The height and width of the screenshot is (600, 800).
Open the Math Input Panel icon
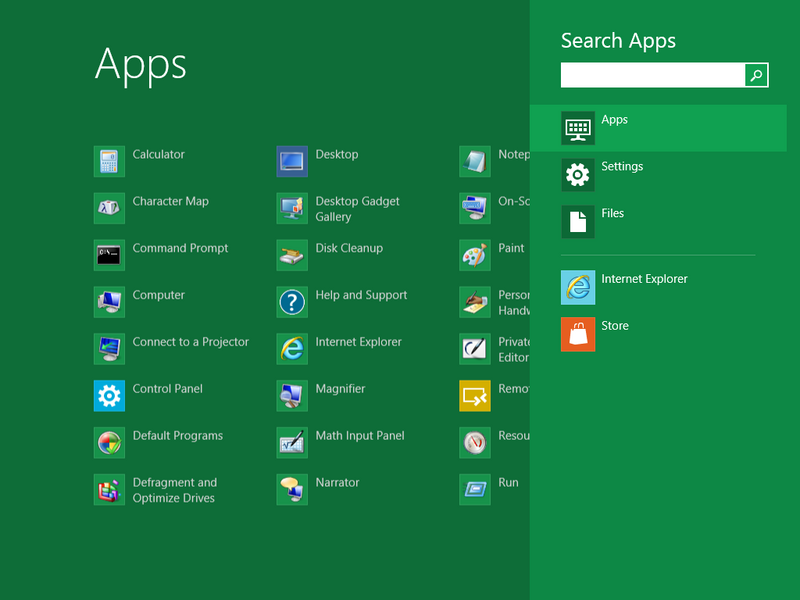pyautogui.click(x=292, y=442)
